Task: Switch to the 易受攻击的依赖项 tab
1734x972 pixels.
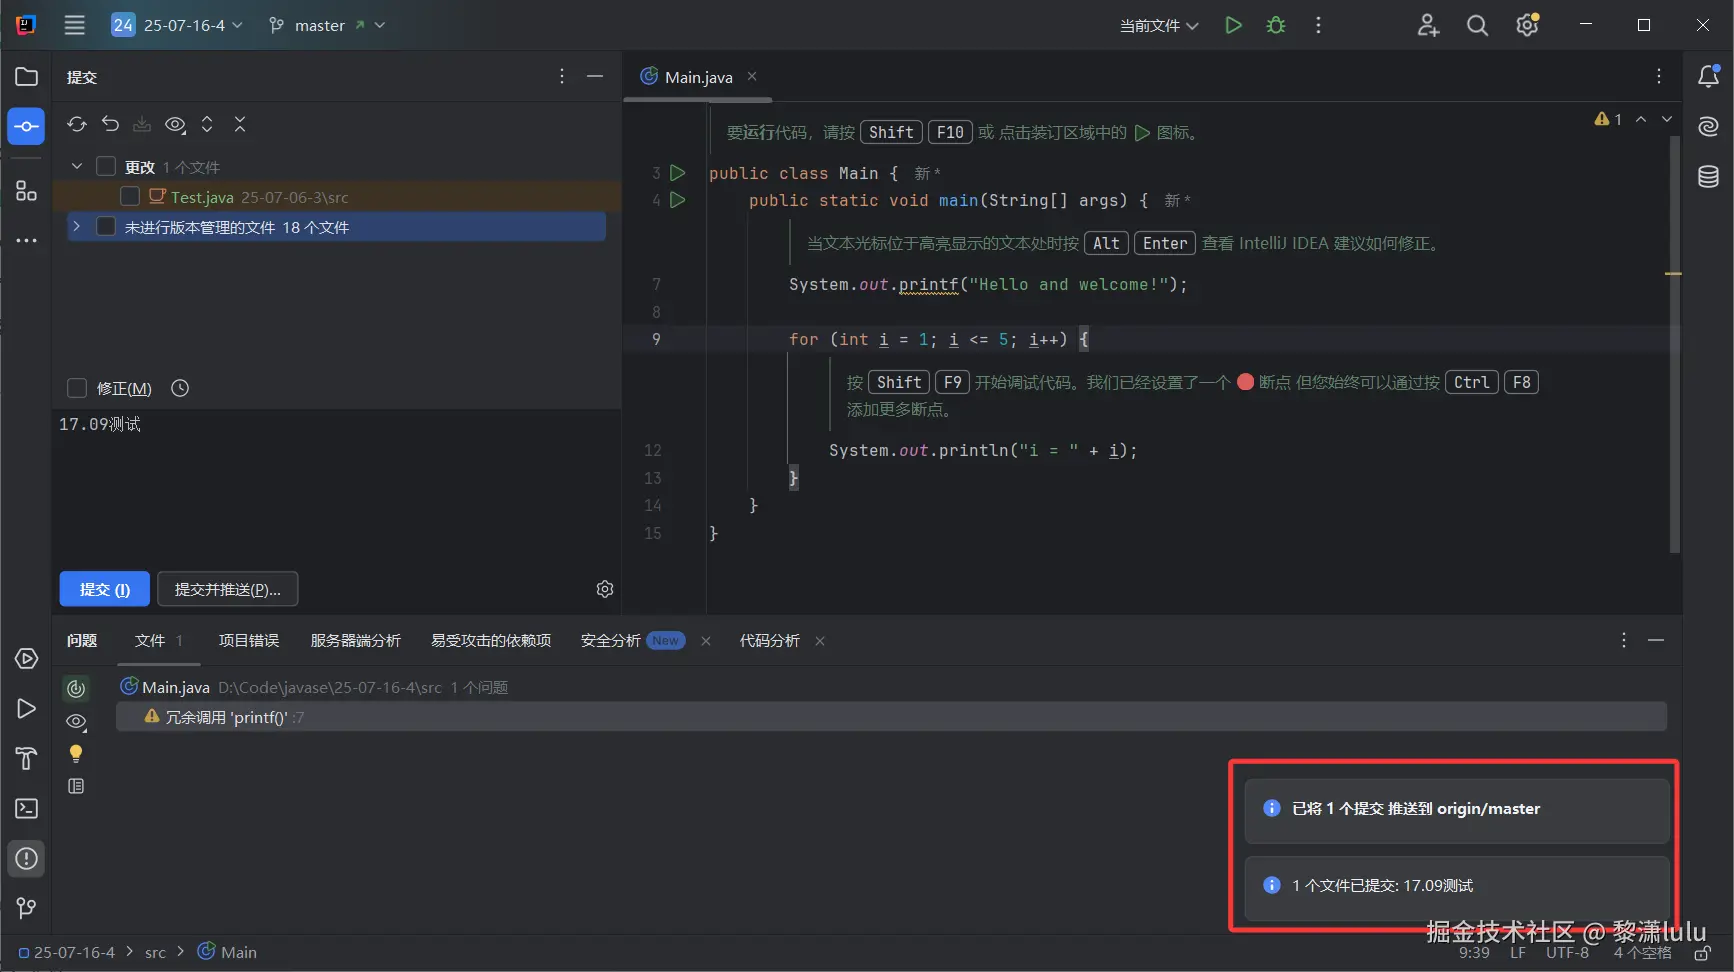Action: 491,640
